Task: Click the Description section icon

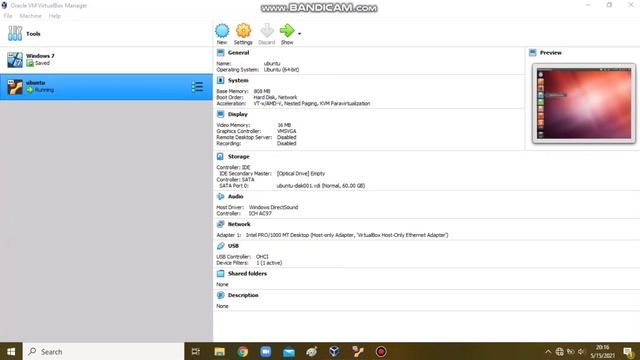Action: coord(220,295)
